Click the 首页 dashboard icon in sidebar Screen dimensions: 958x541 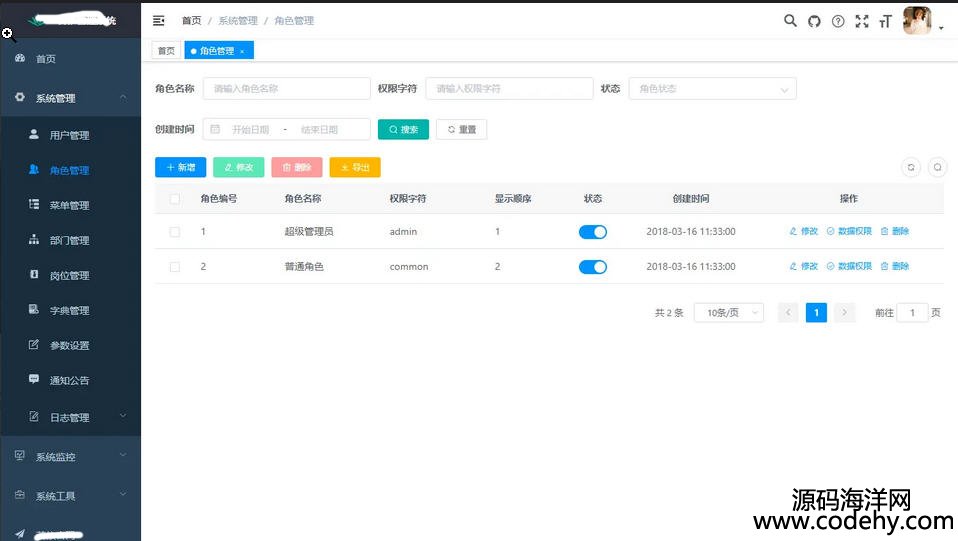[20, 58]
